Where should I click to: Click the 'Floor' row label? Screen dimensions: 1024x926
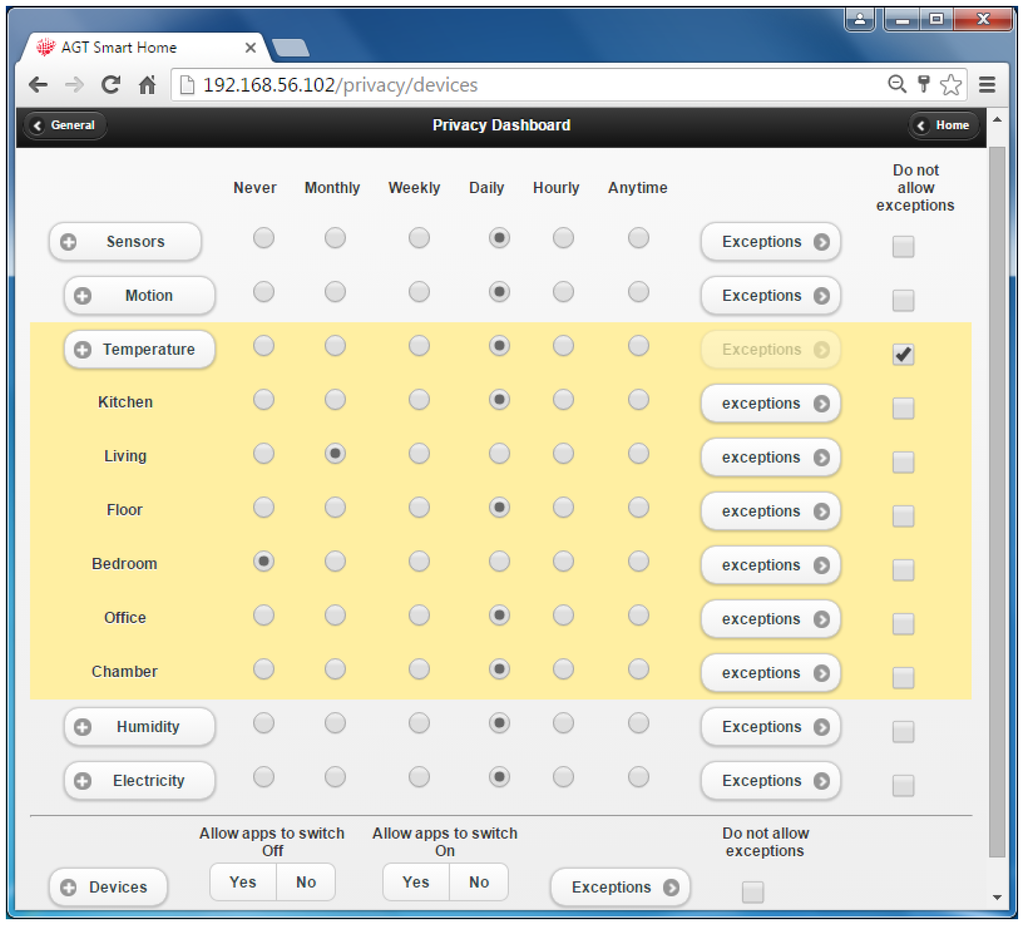(x=125, y=510)
